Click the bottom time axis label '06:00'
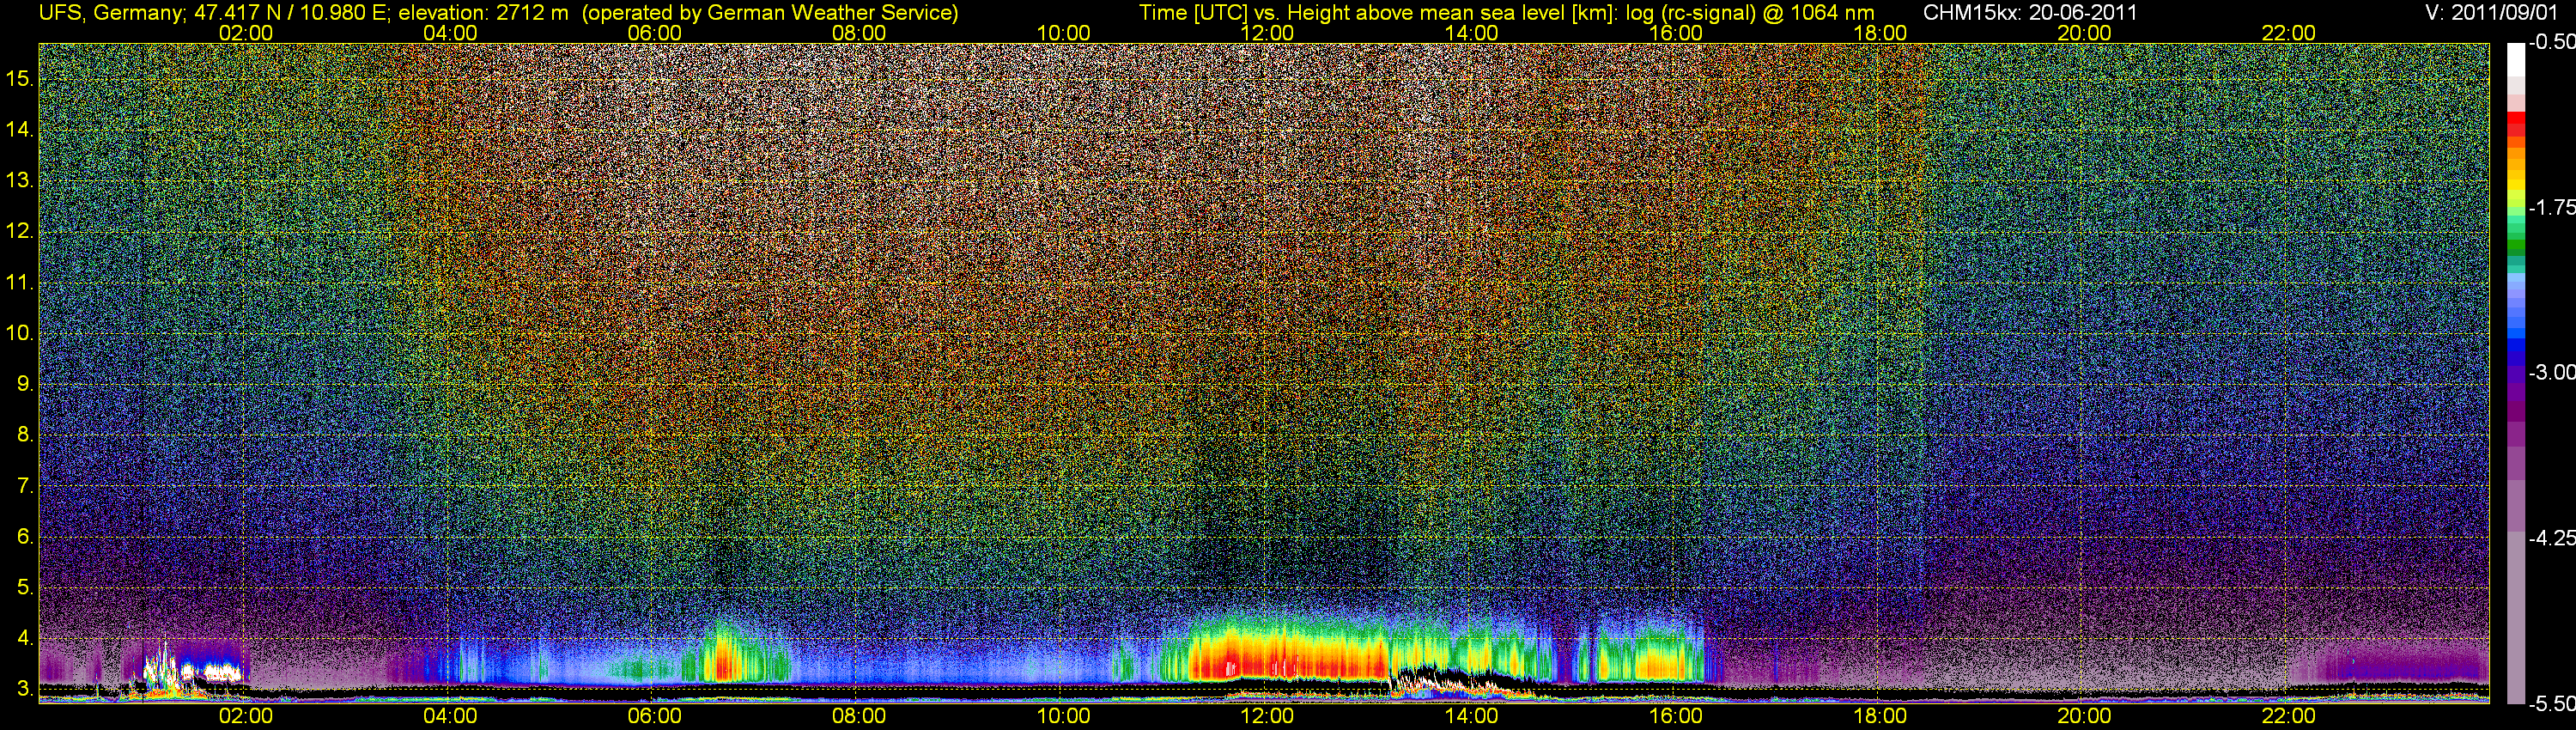This screenshot has width=2576, height=730. coord(654,716)
